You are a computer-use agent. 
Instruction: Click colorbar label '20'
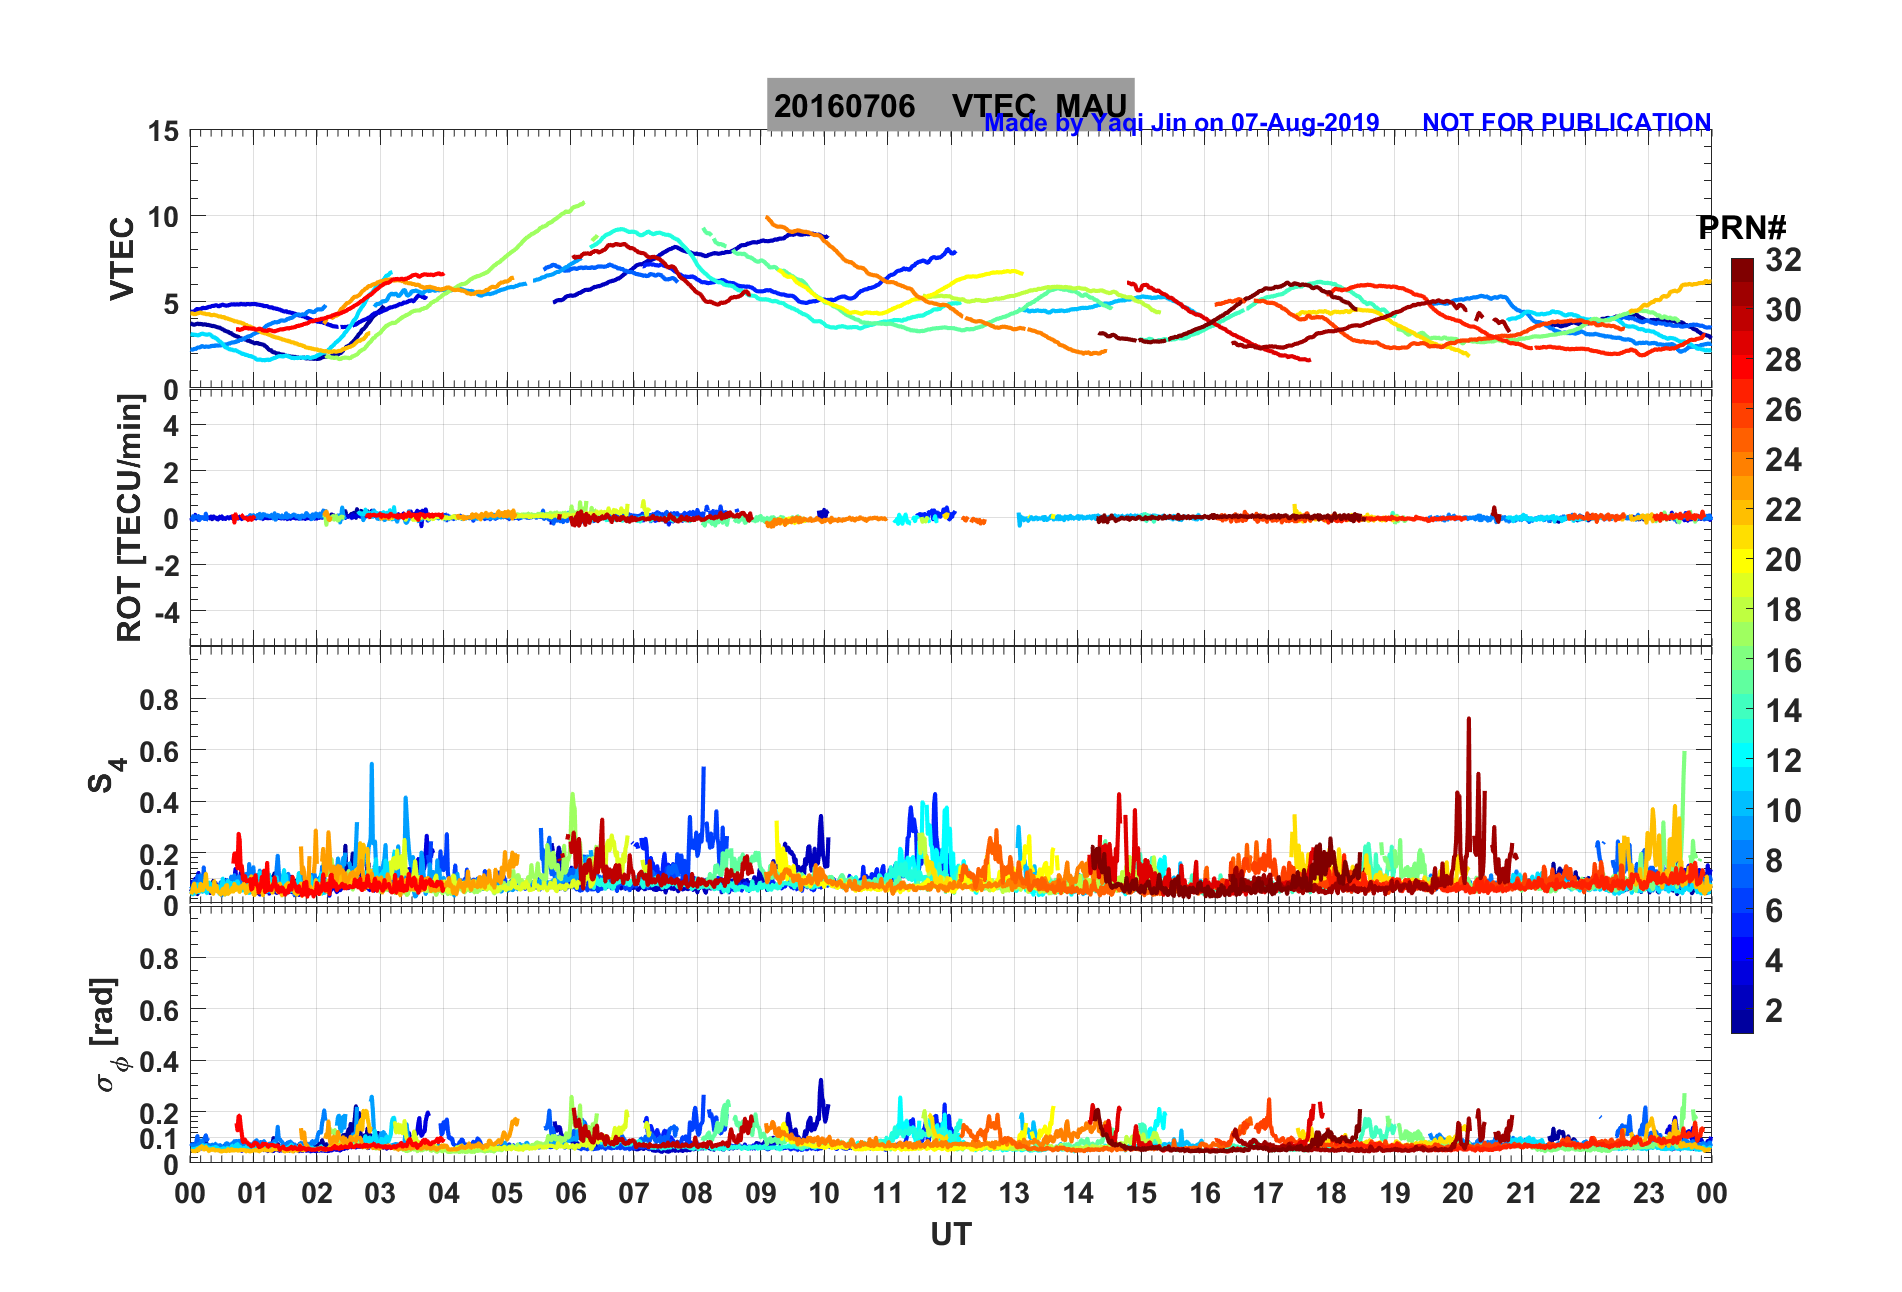point(1783,560)
